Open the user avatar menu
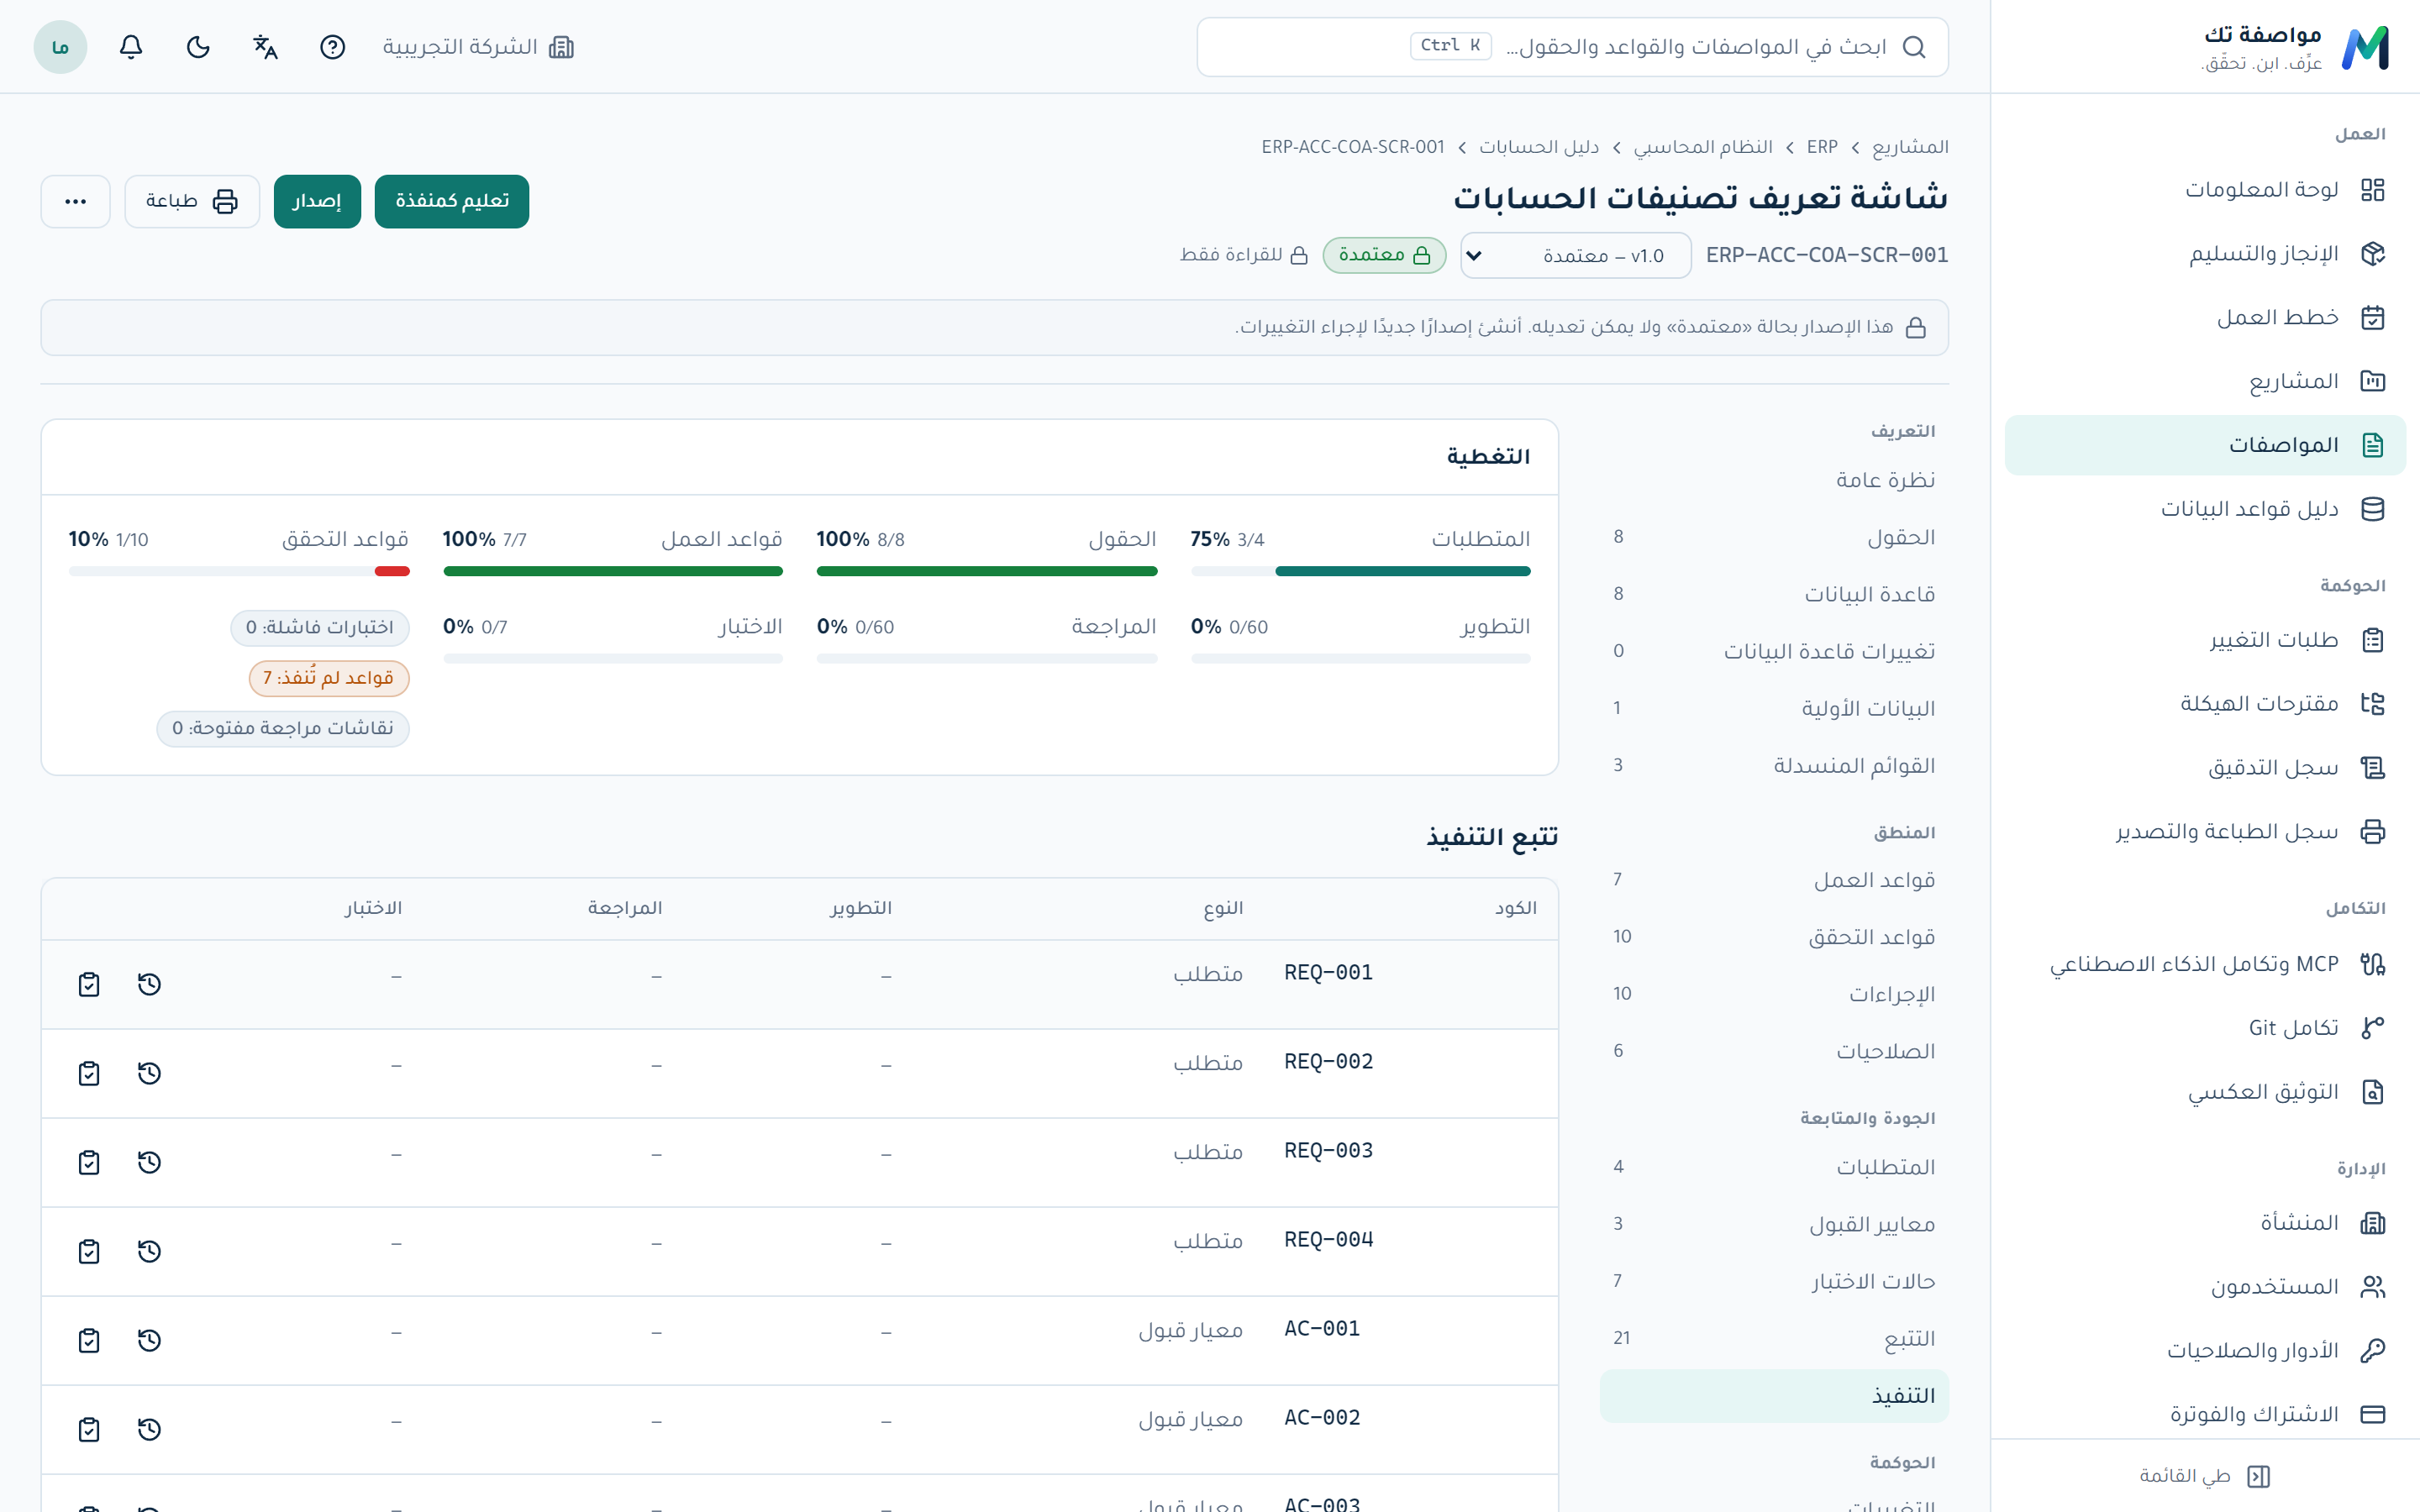This screenshot has height=1512, width=2420. click(60, 47)
